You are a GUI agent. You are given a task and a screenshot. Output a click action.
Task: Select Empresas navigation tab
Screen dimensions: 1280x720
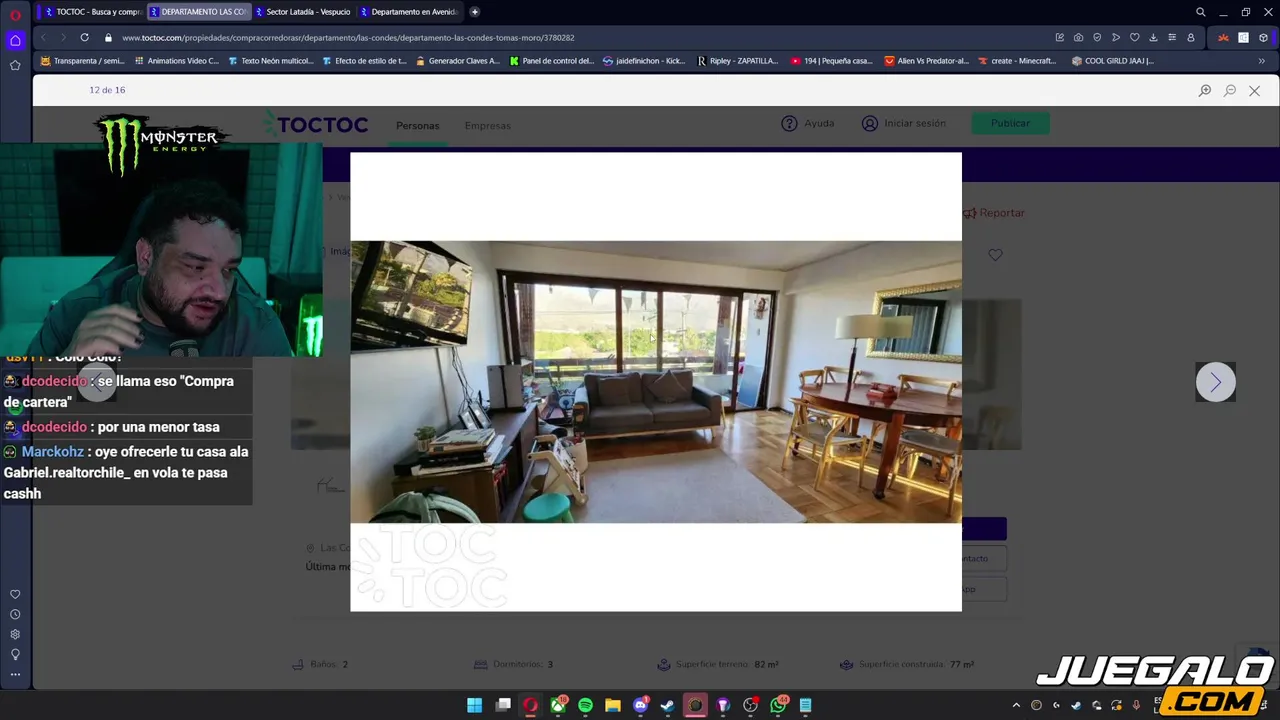487,126
